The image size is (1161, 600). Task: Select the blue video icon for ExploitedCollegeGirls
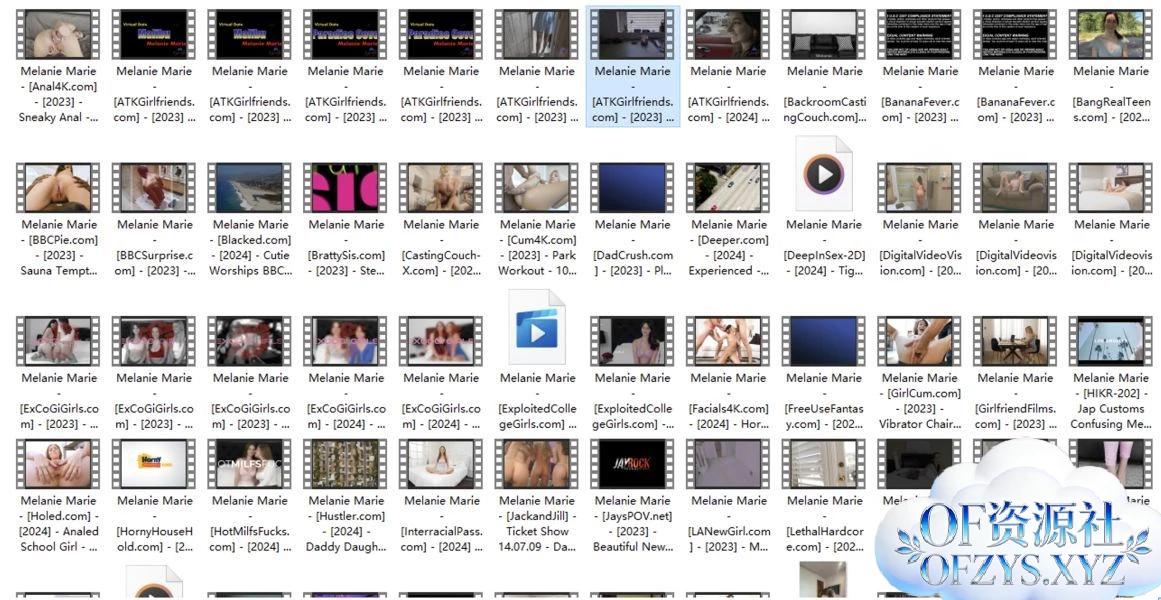tap(537, 329)
